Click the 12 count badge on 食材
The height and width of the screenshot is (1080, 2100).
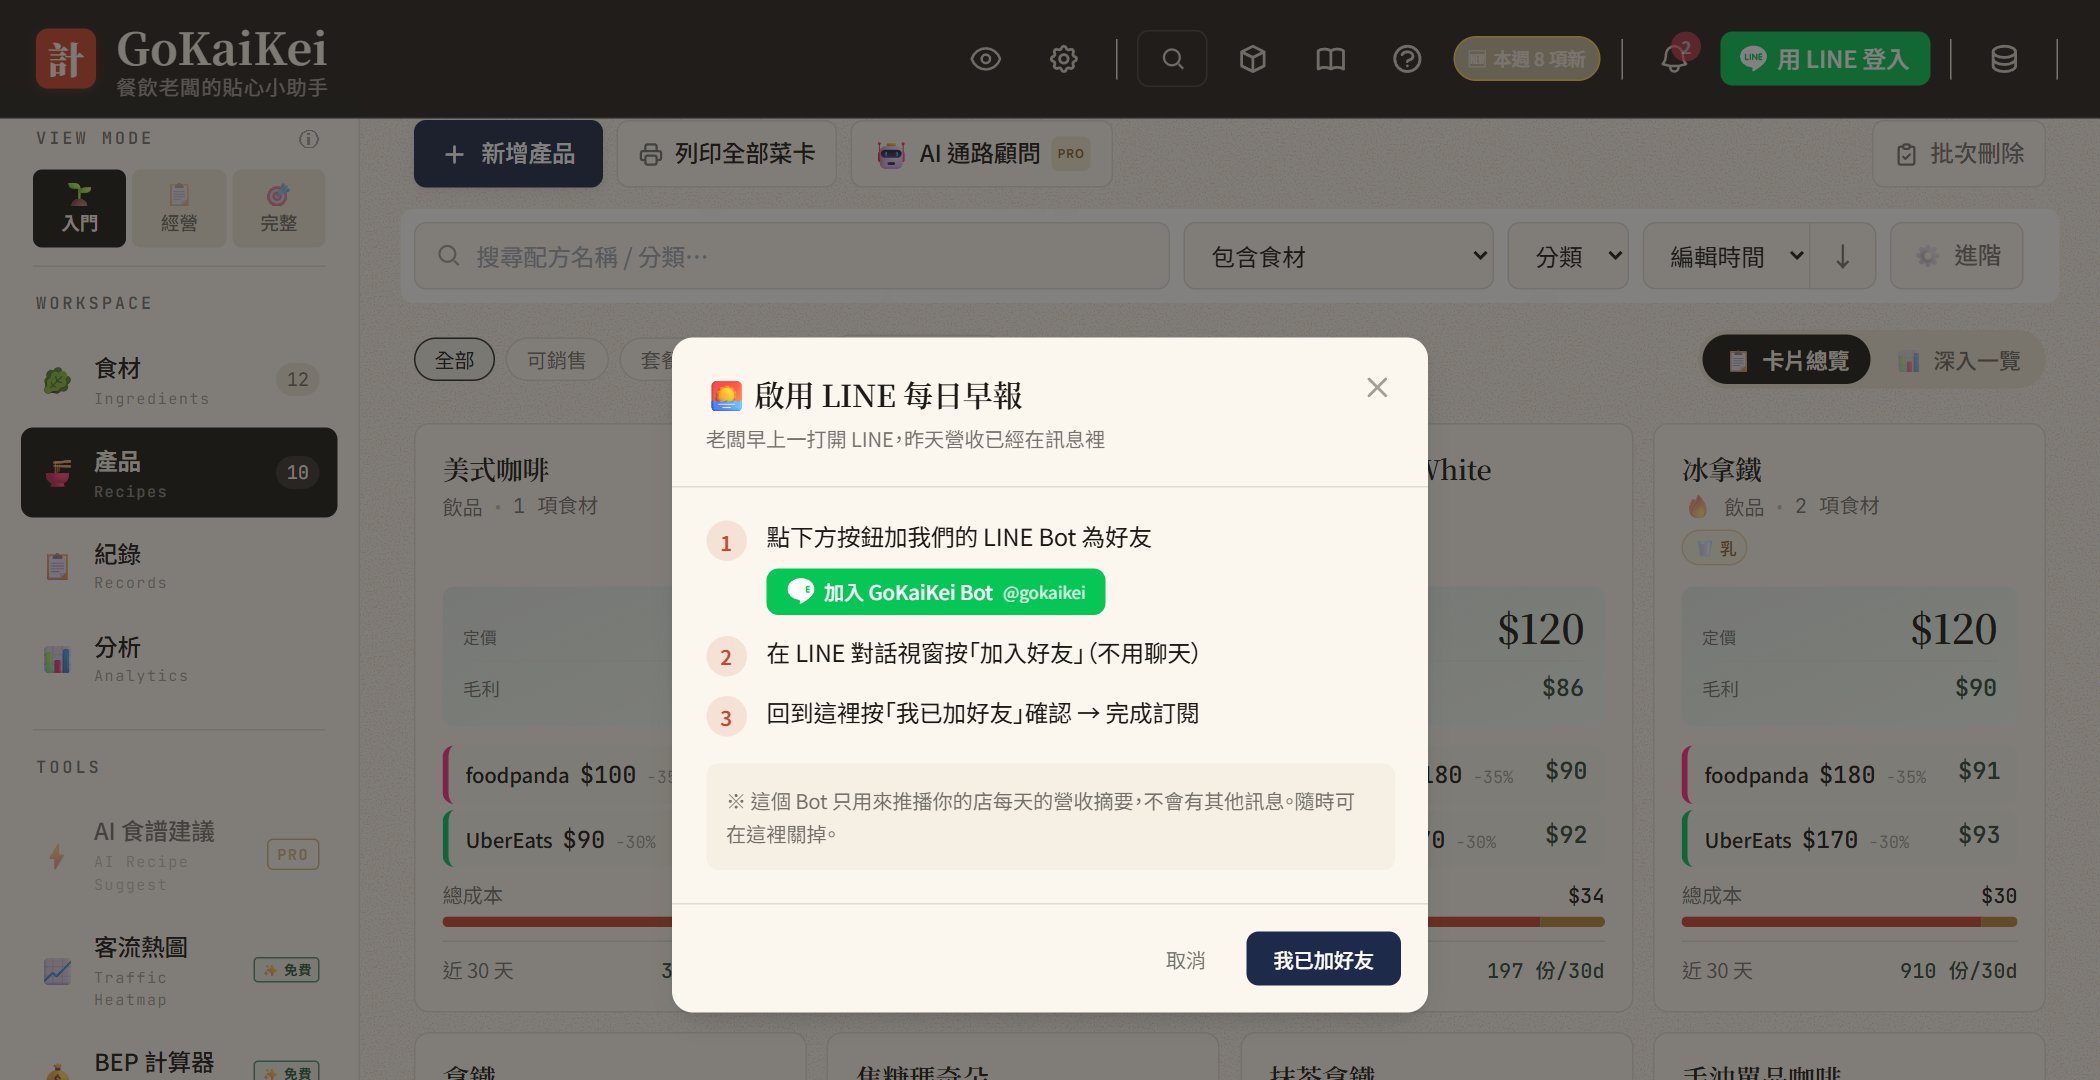pos(297,379)
